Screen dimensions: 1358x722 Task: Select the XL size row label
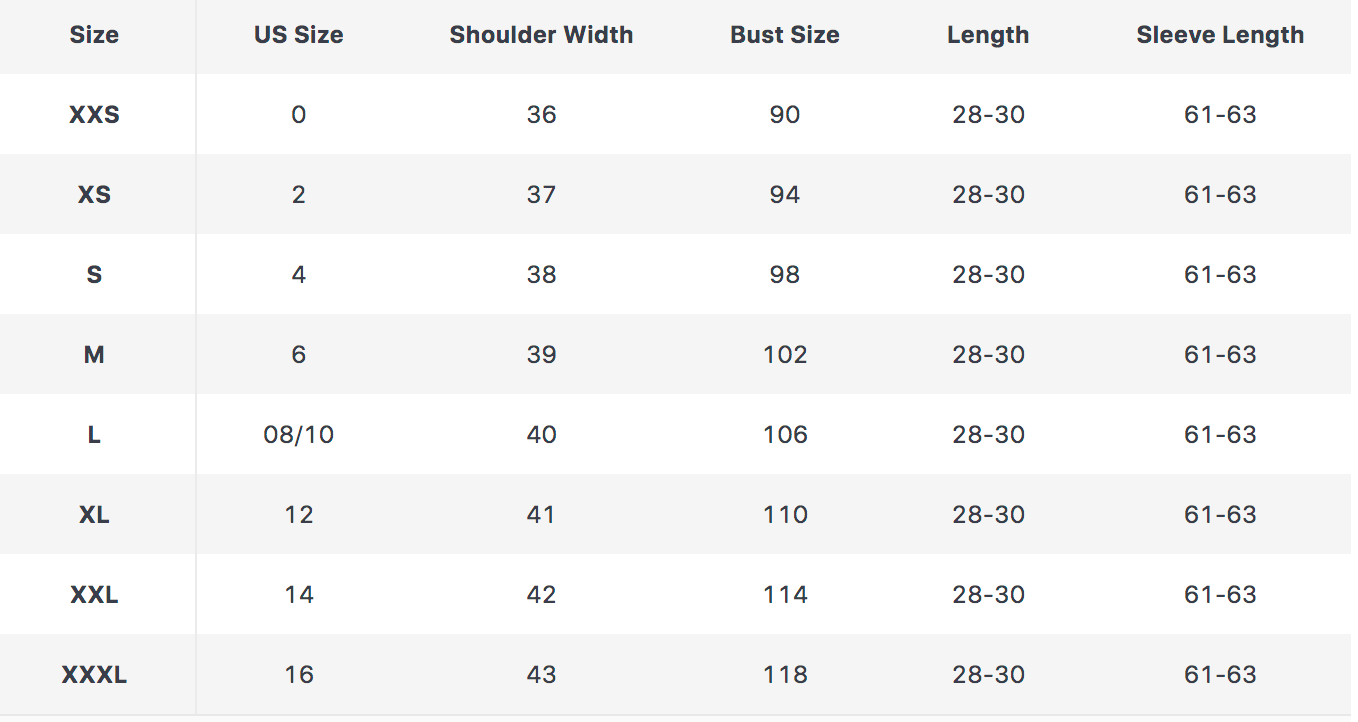[94, 515]
